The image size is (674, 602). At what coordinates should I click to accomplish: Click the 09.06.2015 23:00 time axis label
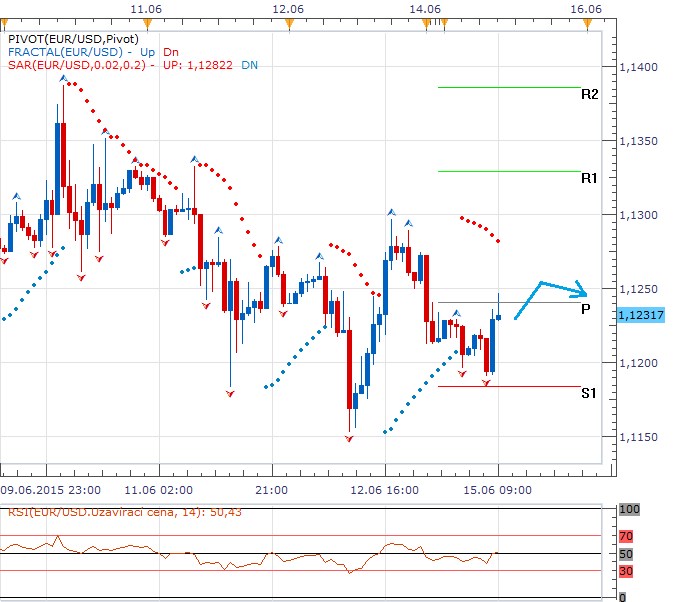(49, 491)
